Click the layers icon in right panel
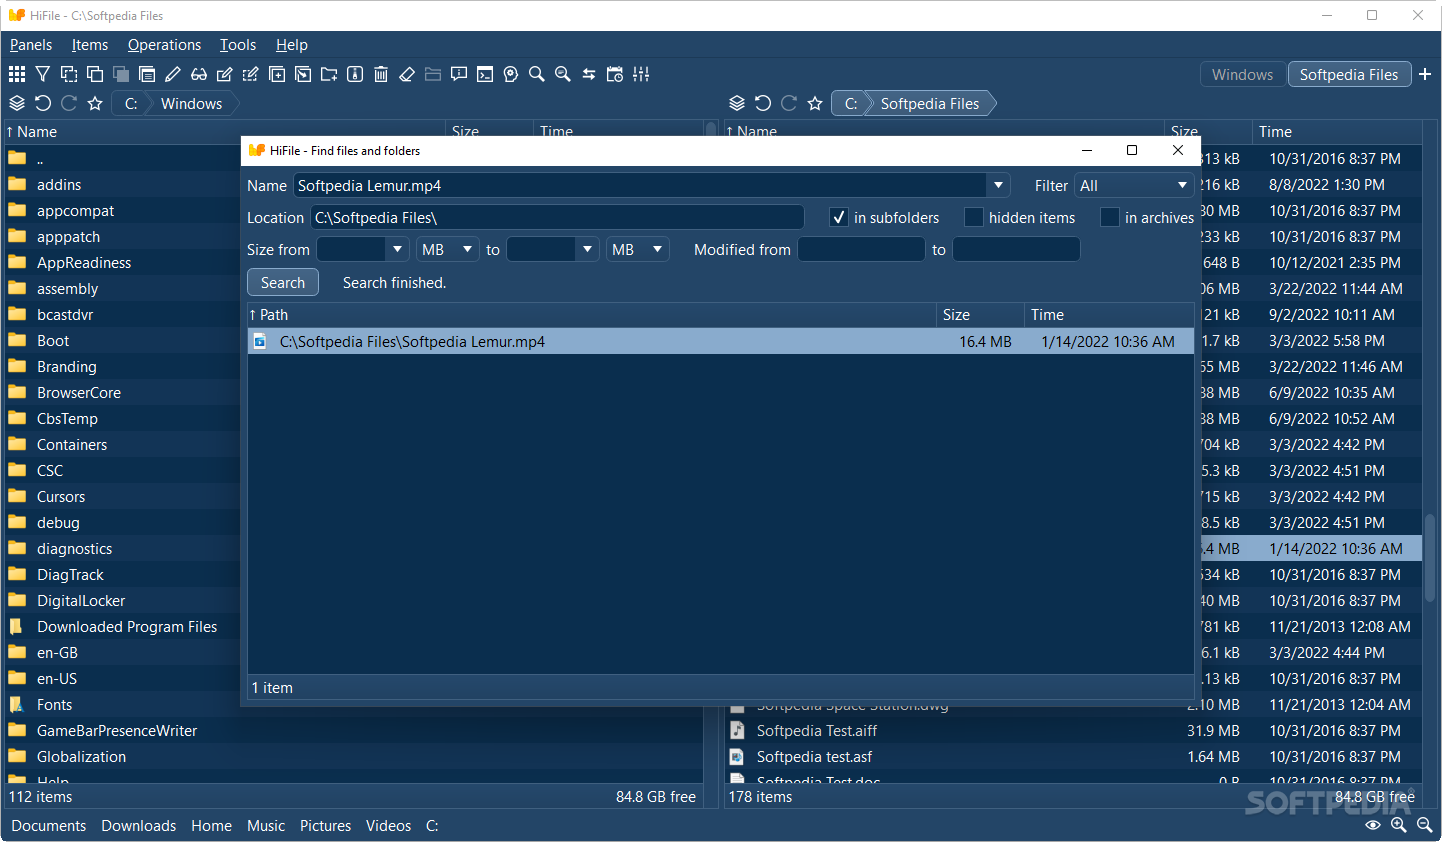 click(737, 103)
